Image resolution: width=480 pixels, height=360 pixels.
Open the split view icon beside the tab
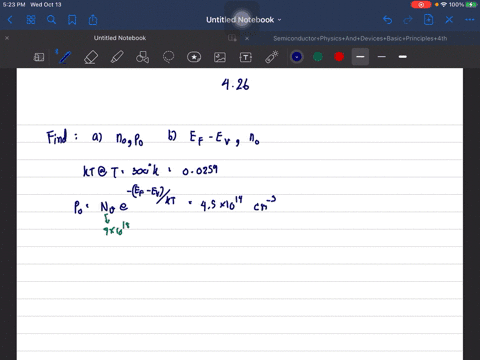(x=232, y=38)
